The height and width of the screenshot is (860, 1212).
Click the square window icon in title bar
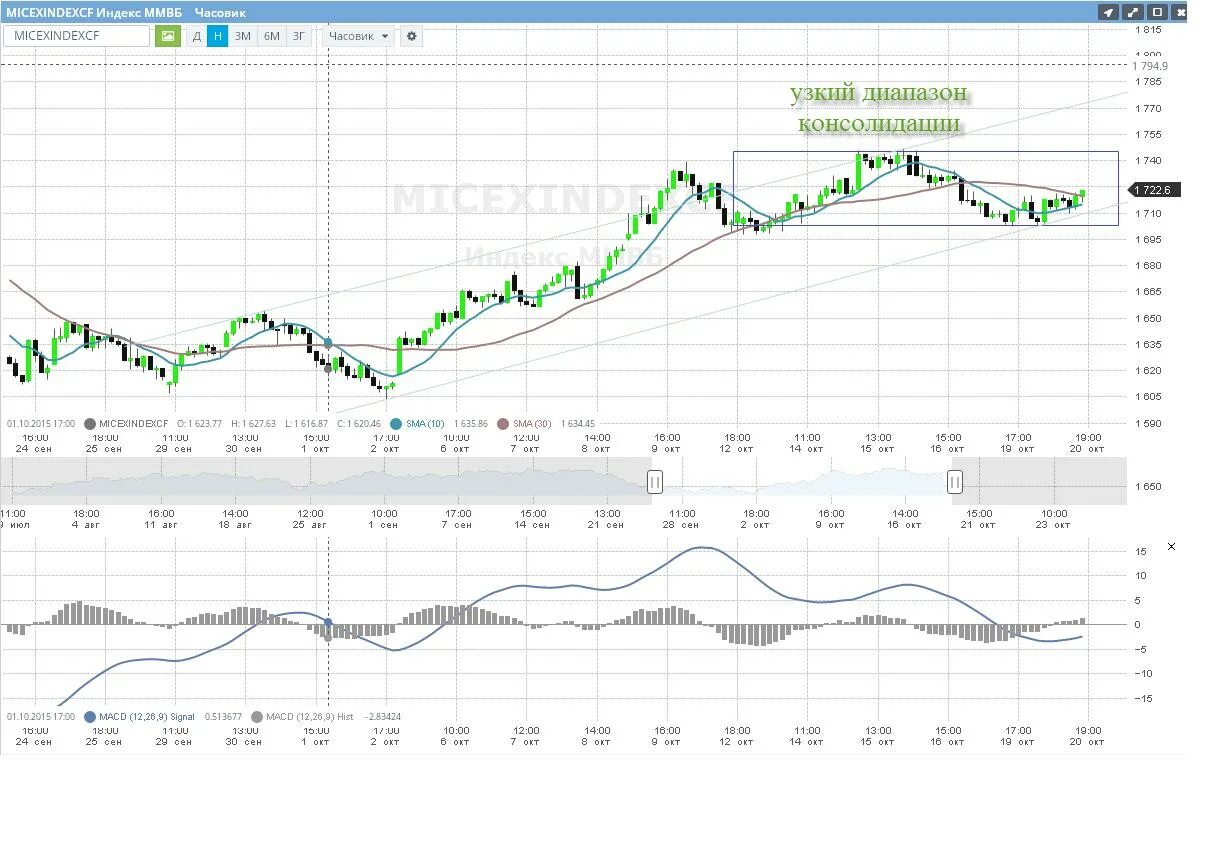pyautogui.click(x=1157, y=12)
